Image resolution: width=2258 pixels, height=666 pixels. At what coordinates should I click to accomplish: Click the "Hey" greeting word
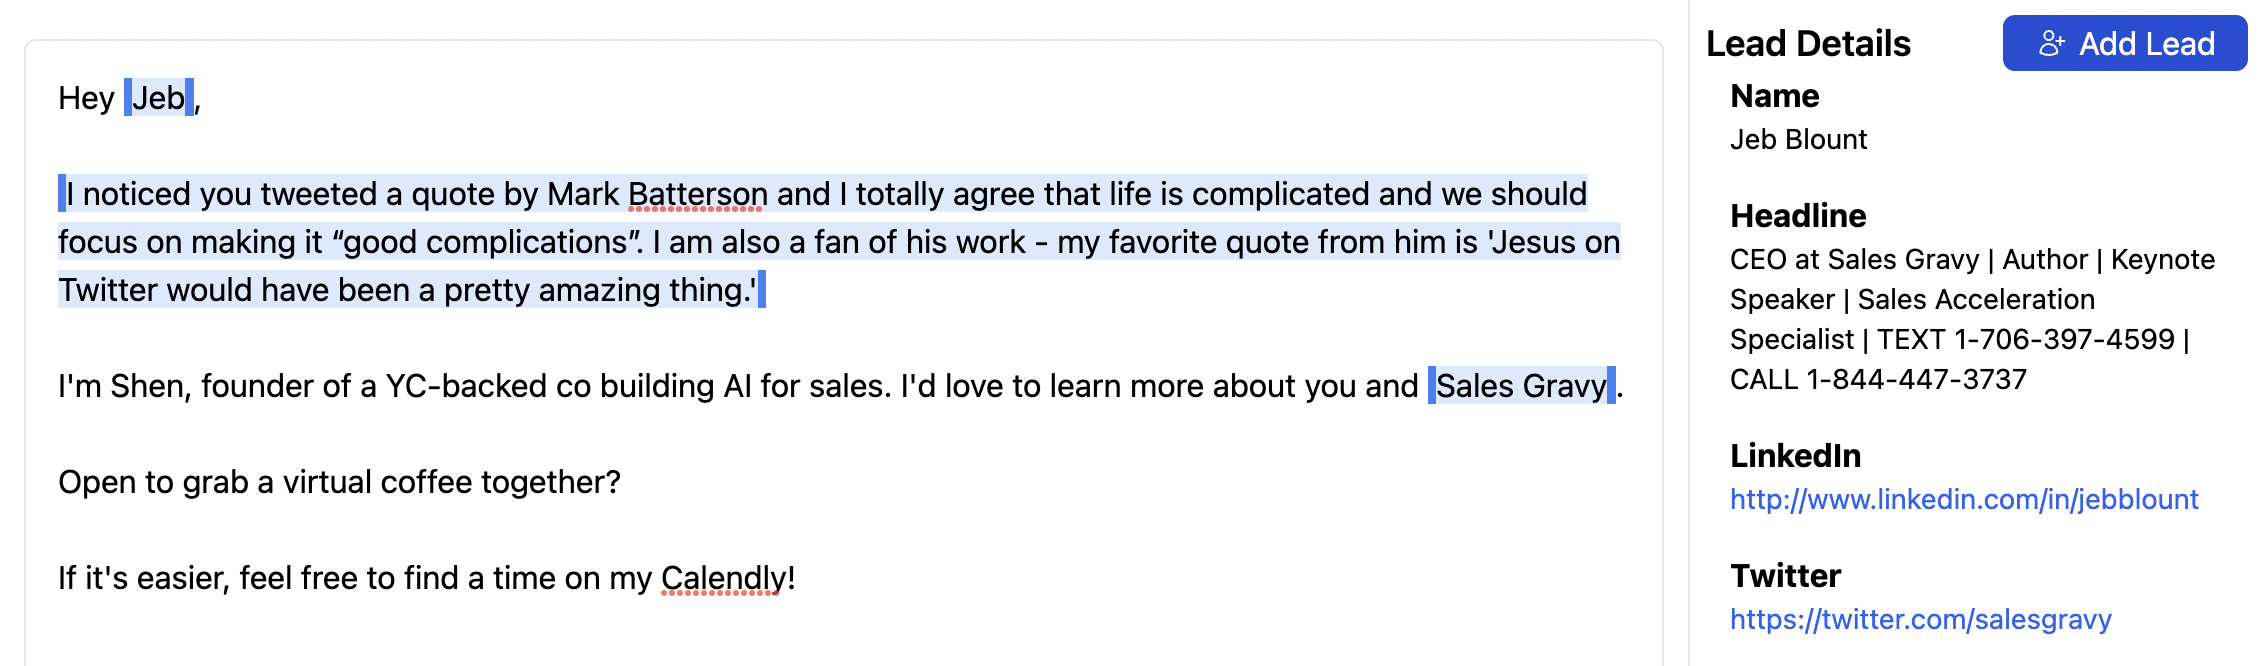click(x=86, y=98)
